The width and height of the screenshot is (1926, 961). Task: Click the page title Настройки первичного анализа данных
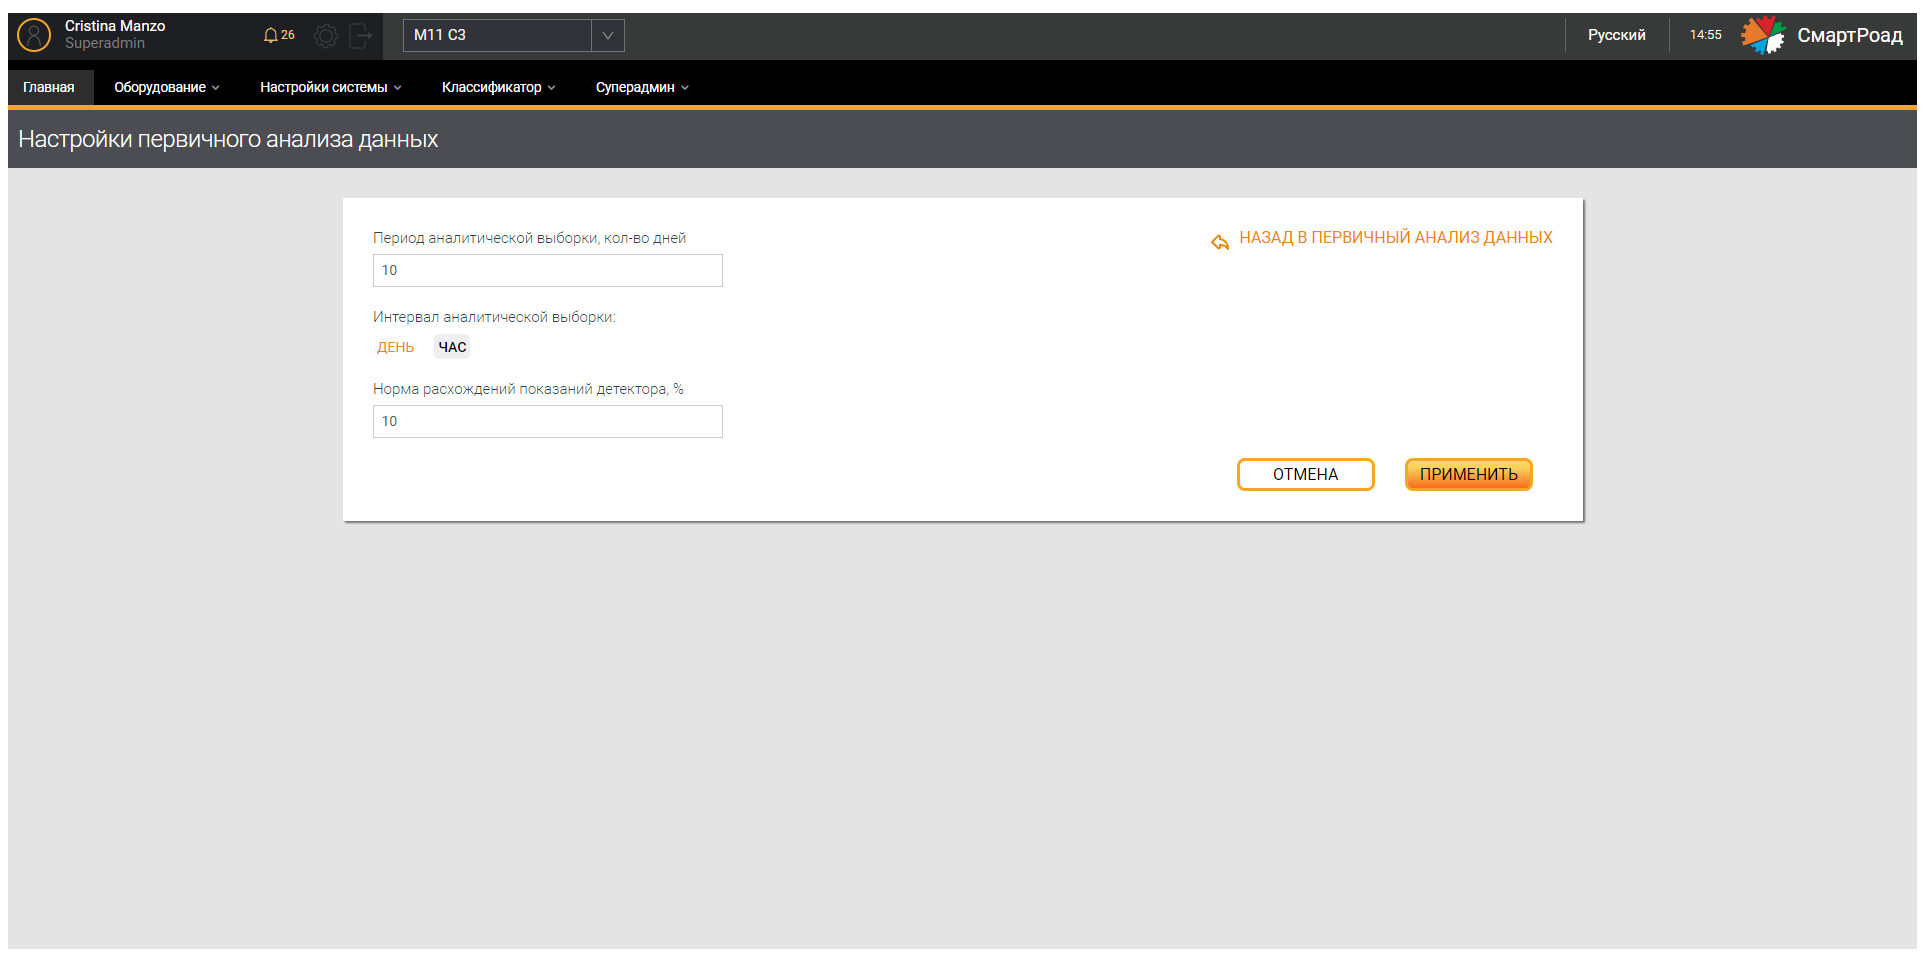point(228,139)
